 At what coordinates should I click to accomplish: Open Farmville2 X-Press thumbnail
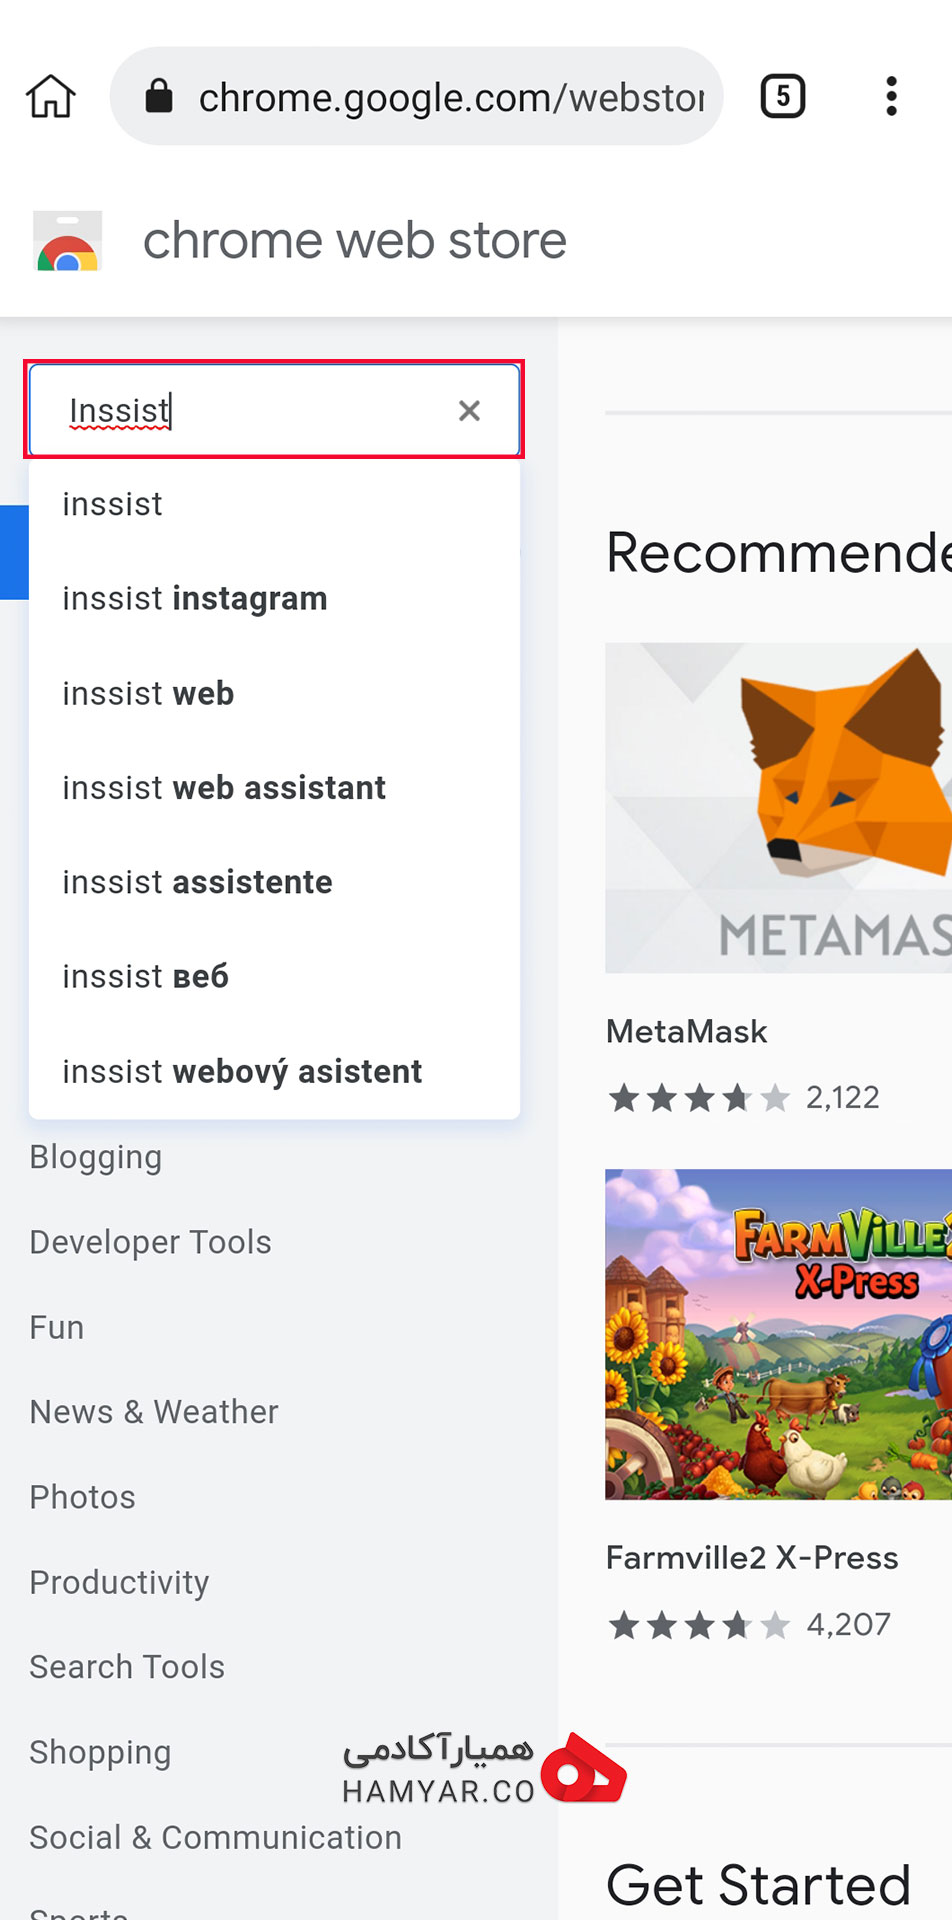tap(778, 1334)
